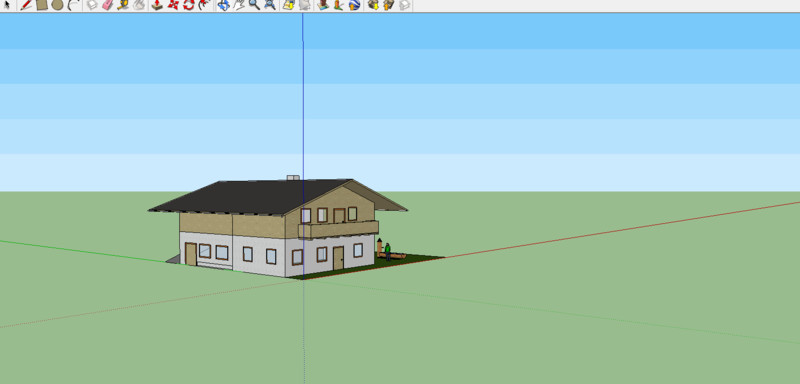Activate the Paint Bucket tool
The image size is (800, 384).
pos(138,5)
